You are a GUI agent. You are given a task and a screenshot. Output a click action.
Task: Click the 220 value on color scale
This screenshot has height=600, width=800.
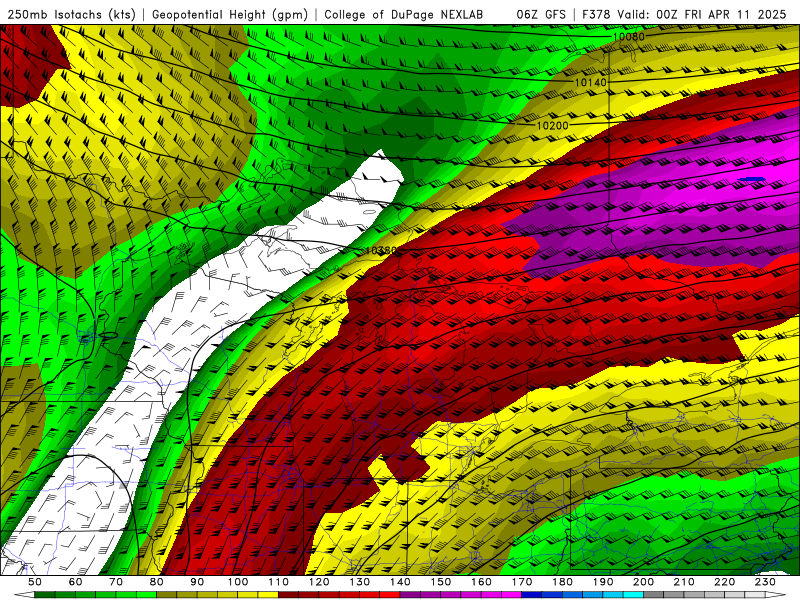tap(725, 582)
